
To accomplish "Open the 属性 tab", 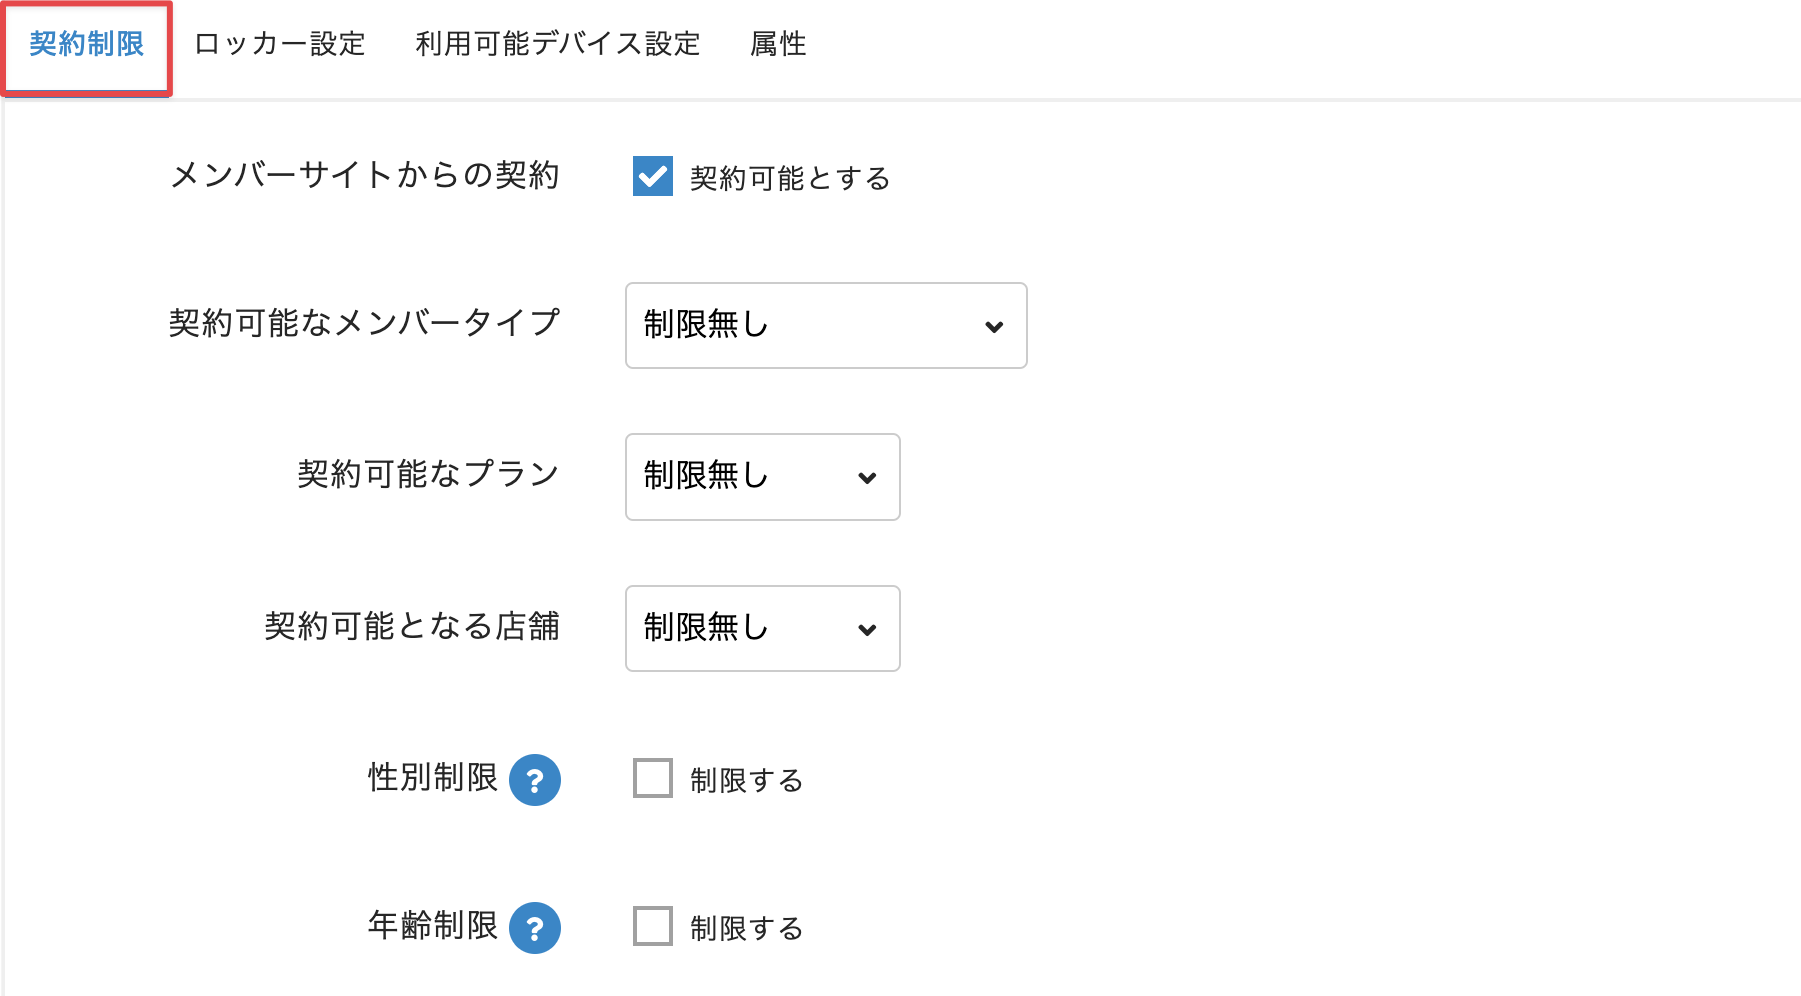I will (x=778, y=44).
